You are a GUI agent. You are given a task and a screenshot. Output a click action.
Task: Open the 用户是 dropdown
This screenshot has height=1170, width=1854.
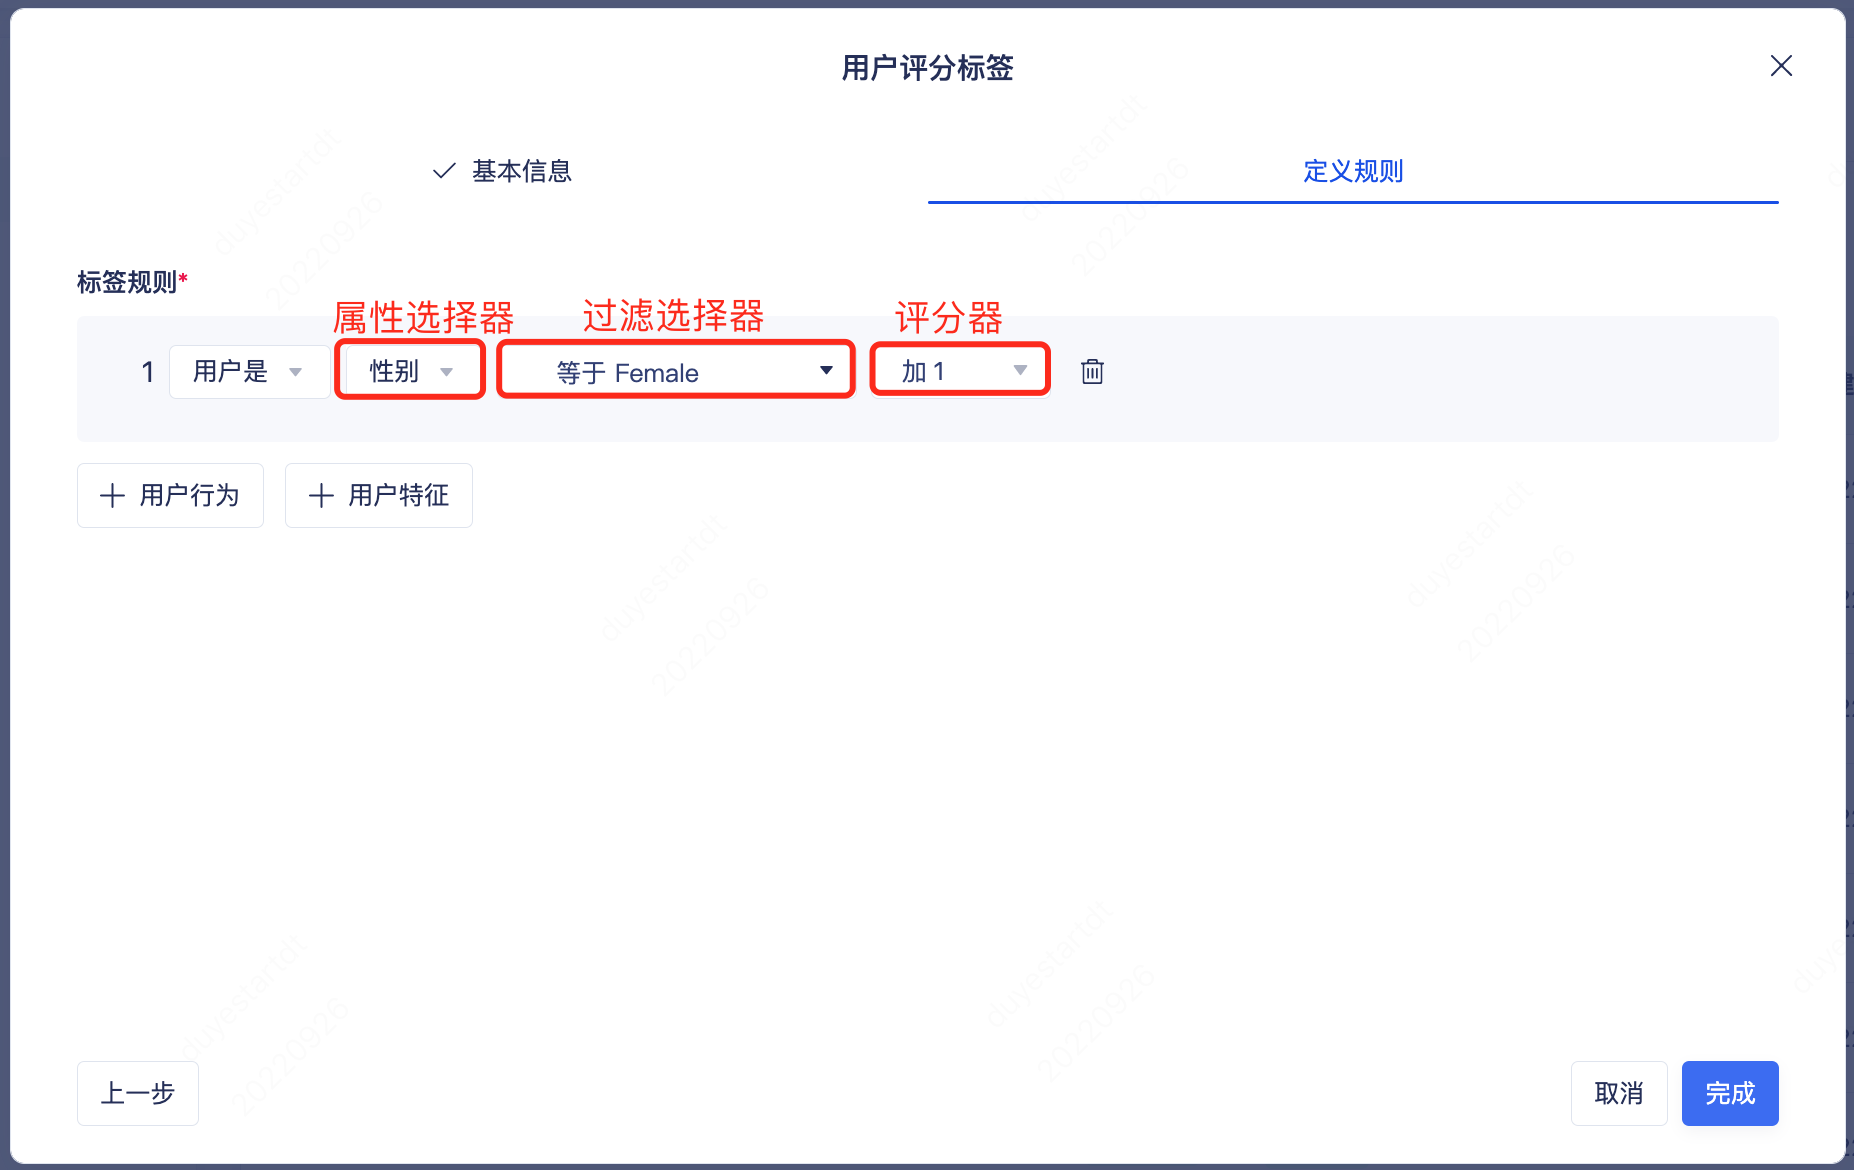(249, 372)
